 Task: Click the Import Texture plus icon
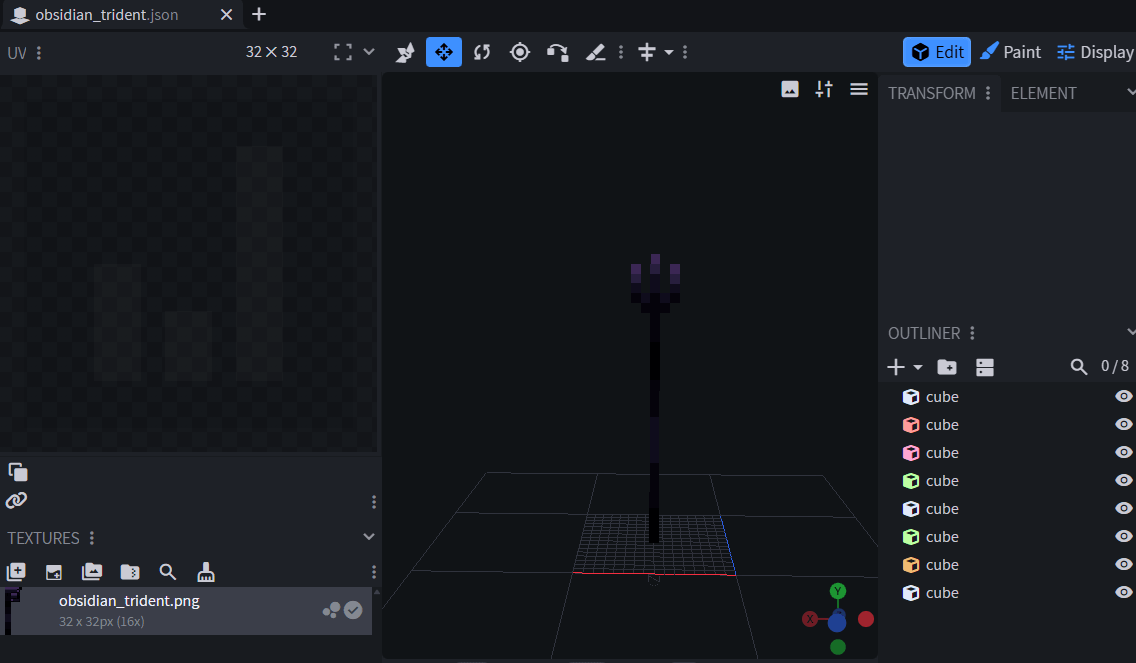16,572
